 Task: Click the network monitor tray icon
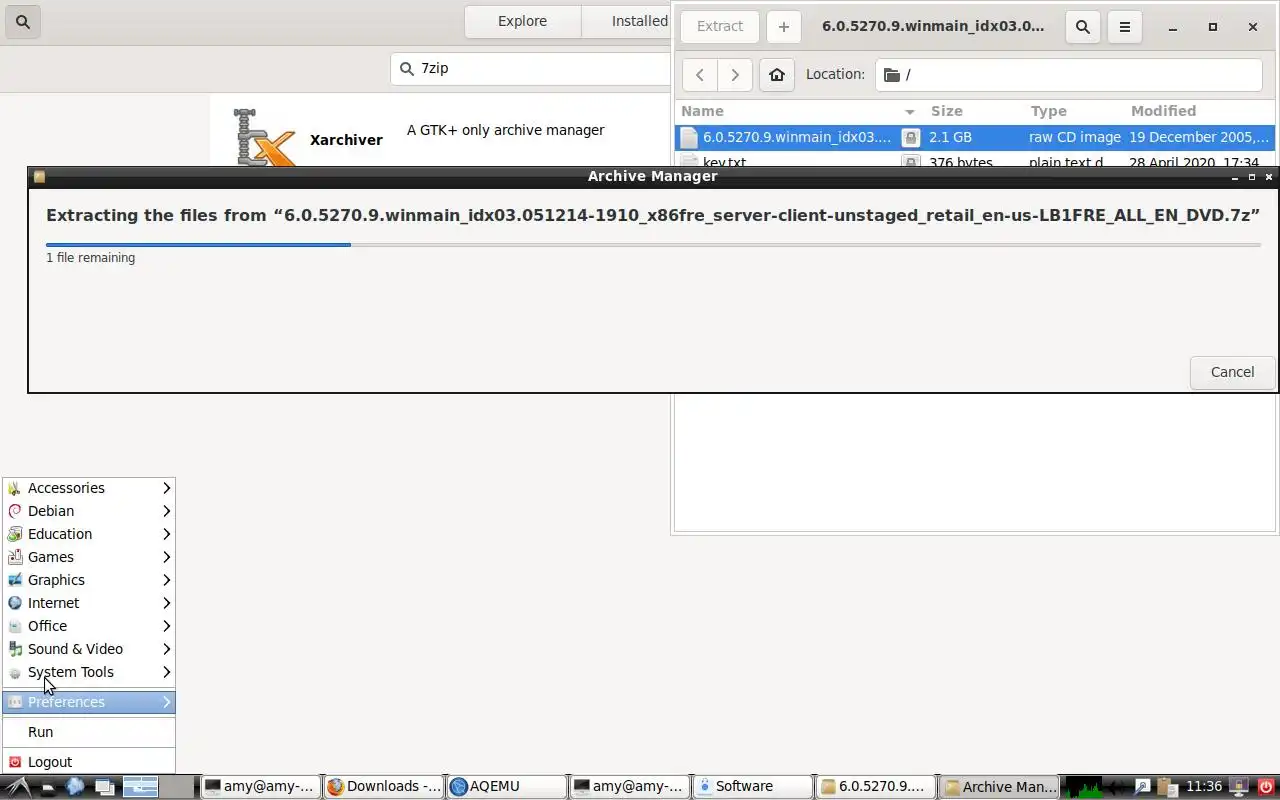tap(1240, 787)
